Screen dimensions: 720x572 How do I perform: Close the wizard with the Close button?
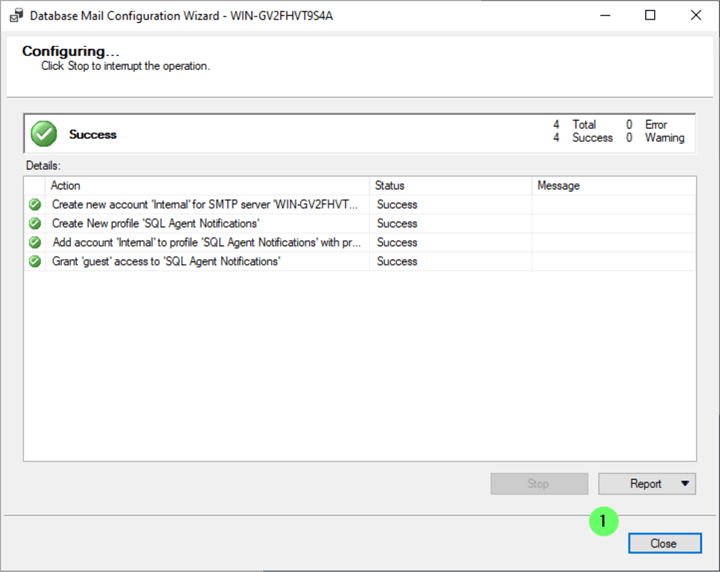[664, 543]
